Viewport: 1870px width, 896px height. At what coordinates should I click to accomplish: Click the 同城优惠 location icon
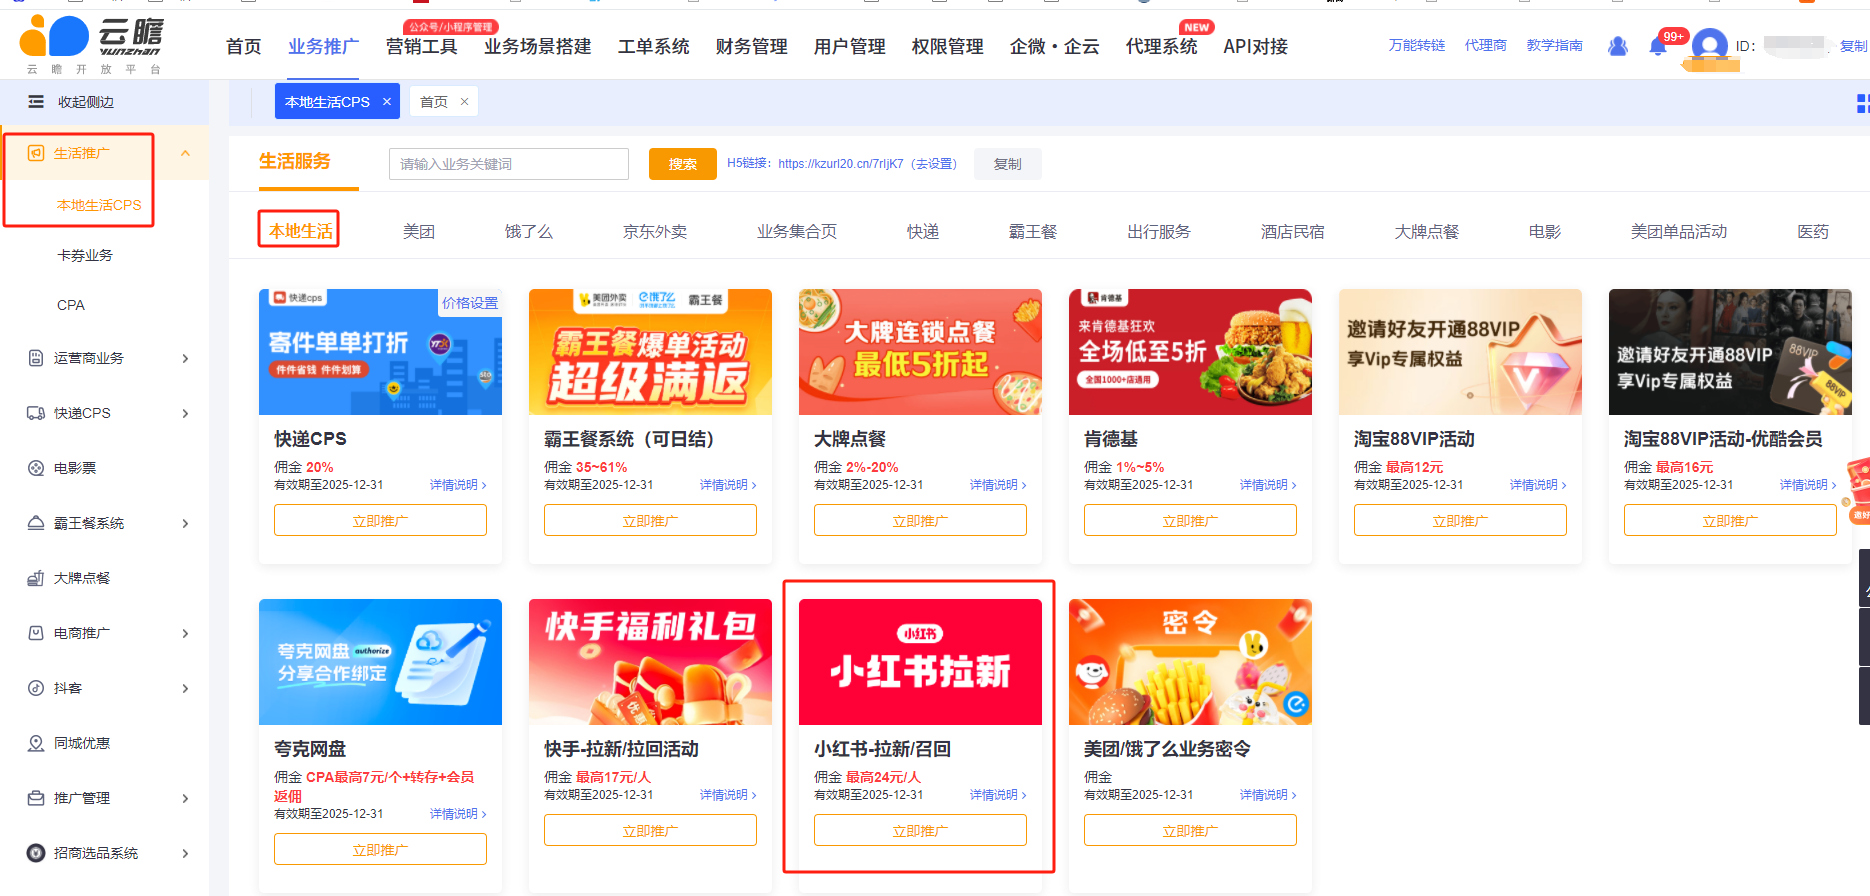pyautogui.click(x=36, y=743)
